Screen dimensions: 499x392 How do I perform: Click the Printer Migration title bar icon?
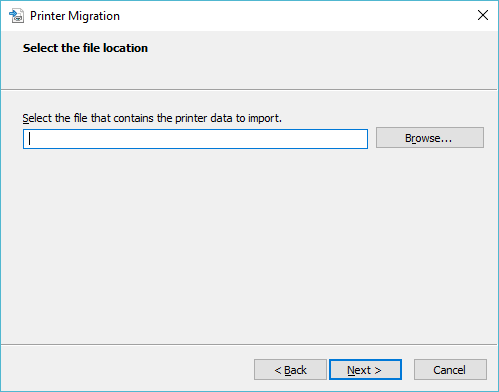point(16,16)
